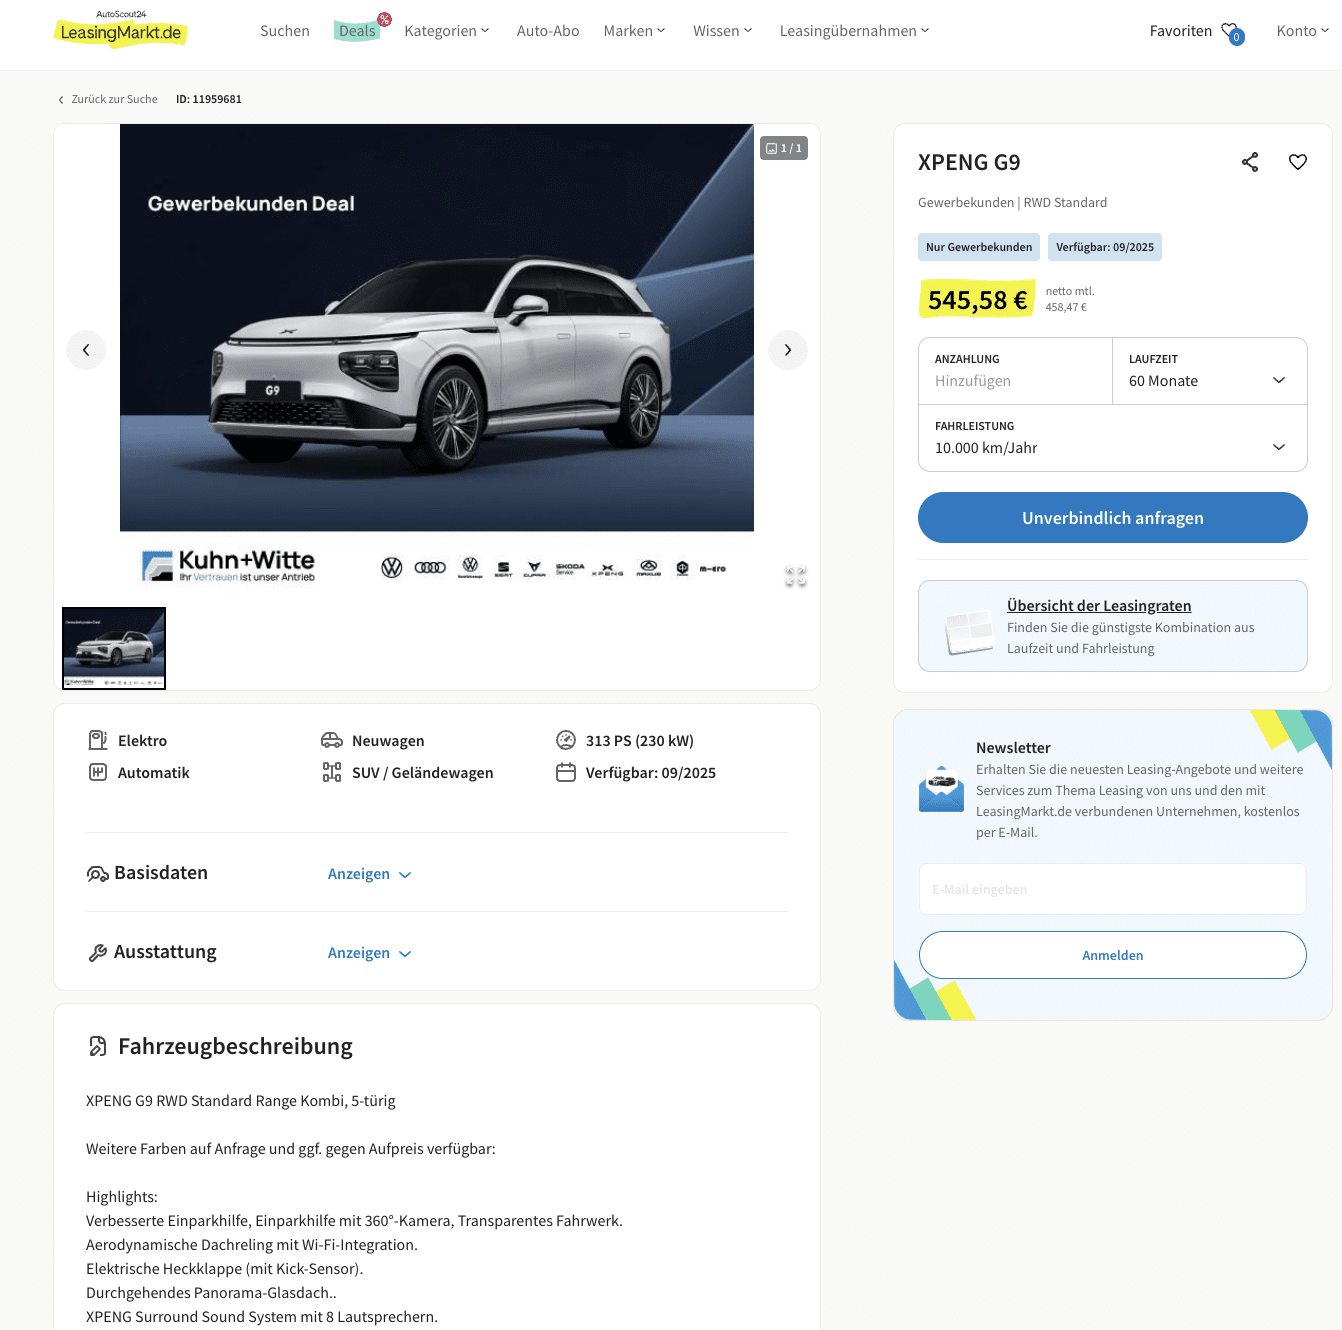Click the Anmelden newsletter button
The image size is (1342, 1330).
click(1113, 955)
